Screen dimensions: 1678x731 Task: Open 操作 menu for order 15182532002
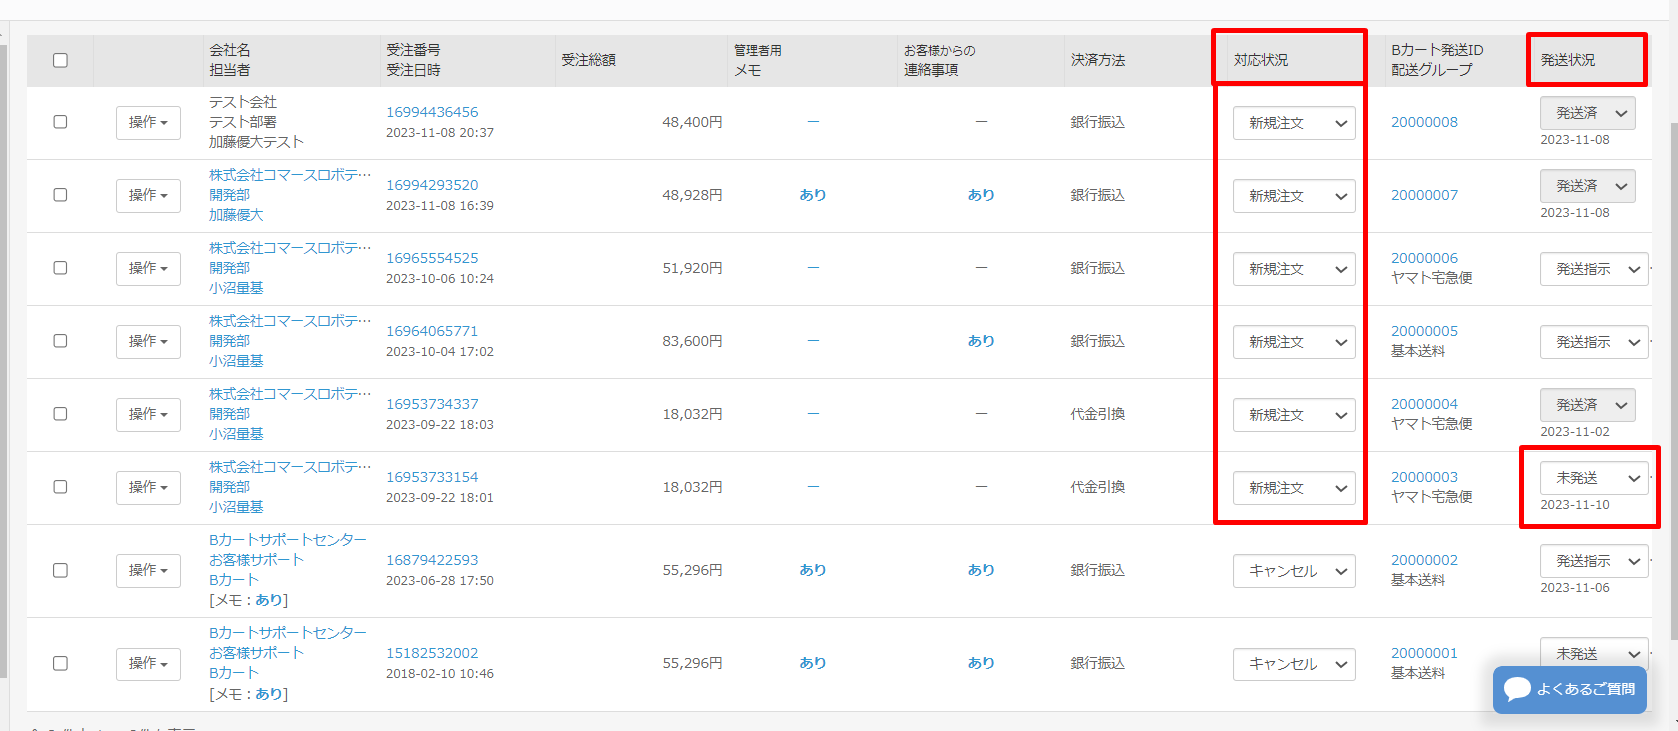click(148, 663)
